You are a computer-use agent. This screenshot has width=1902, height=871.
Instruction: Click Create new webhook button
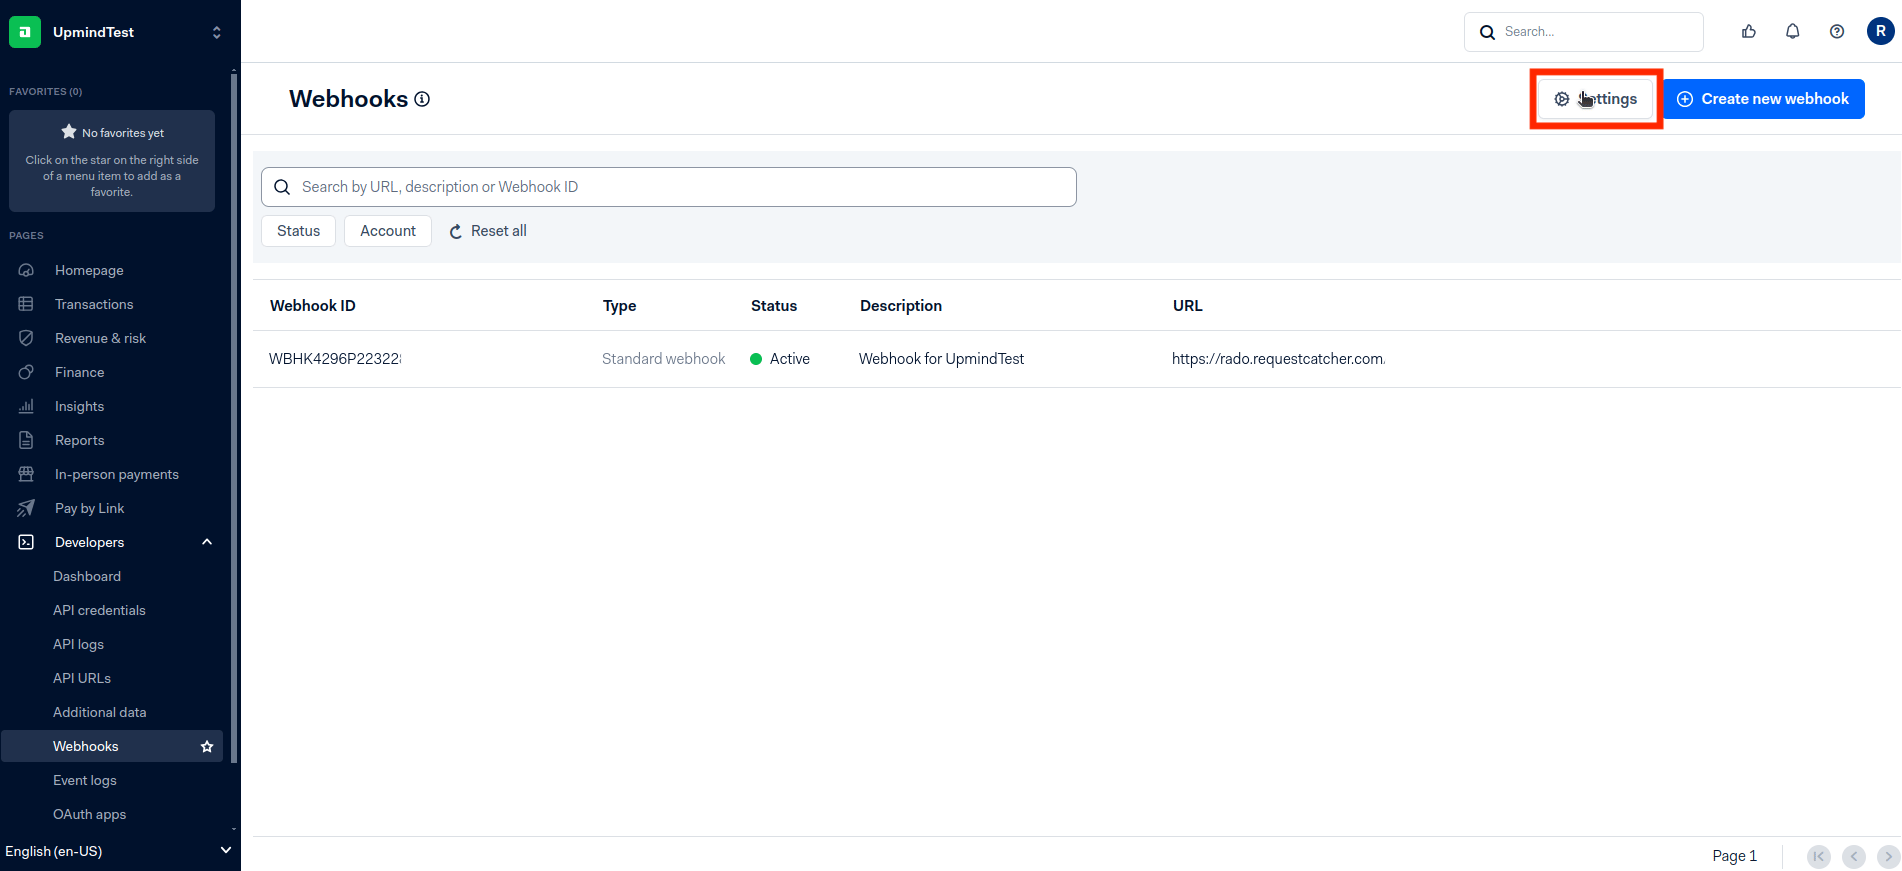tap(1764, 99)
